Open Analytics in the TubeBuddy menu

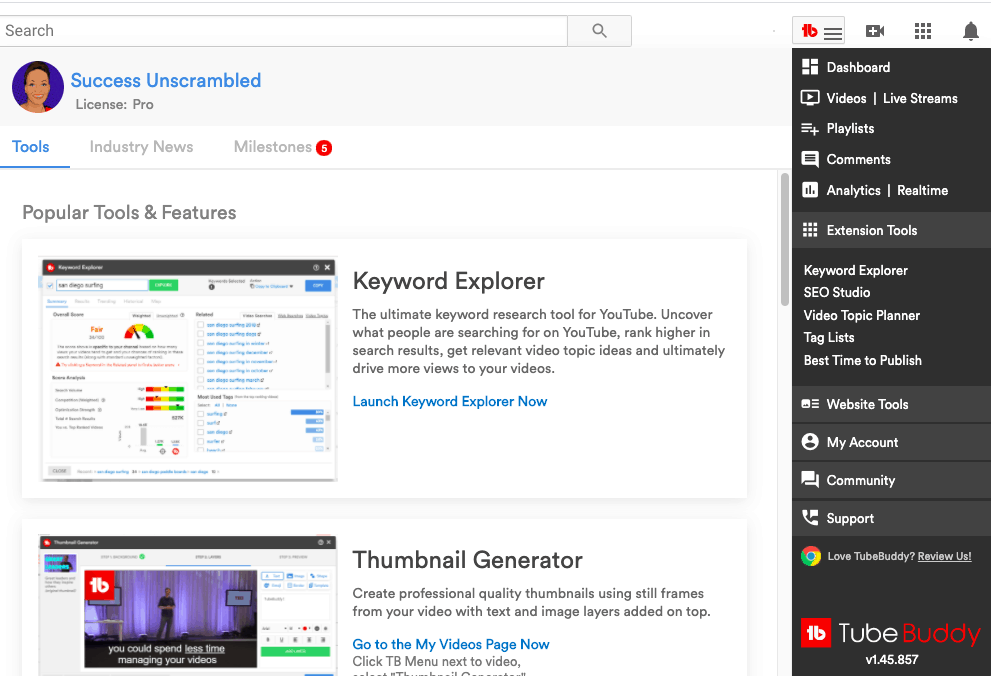coord(853,190)
